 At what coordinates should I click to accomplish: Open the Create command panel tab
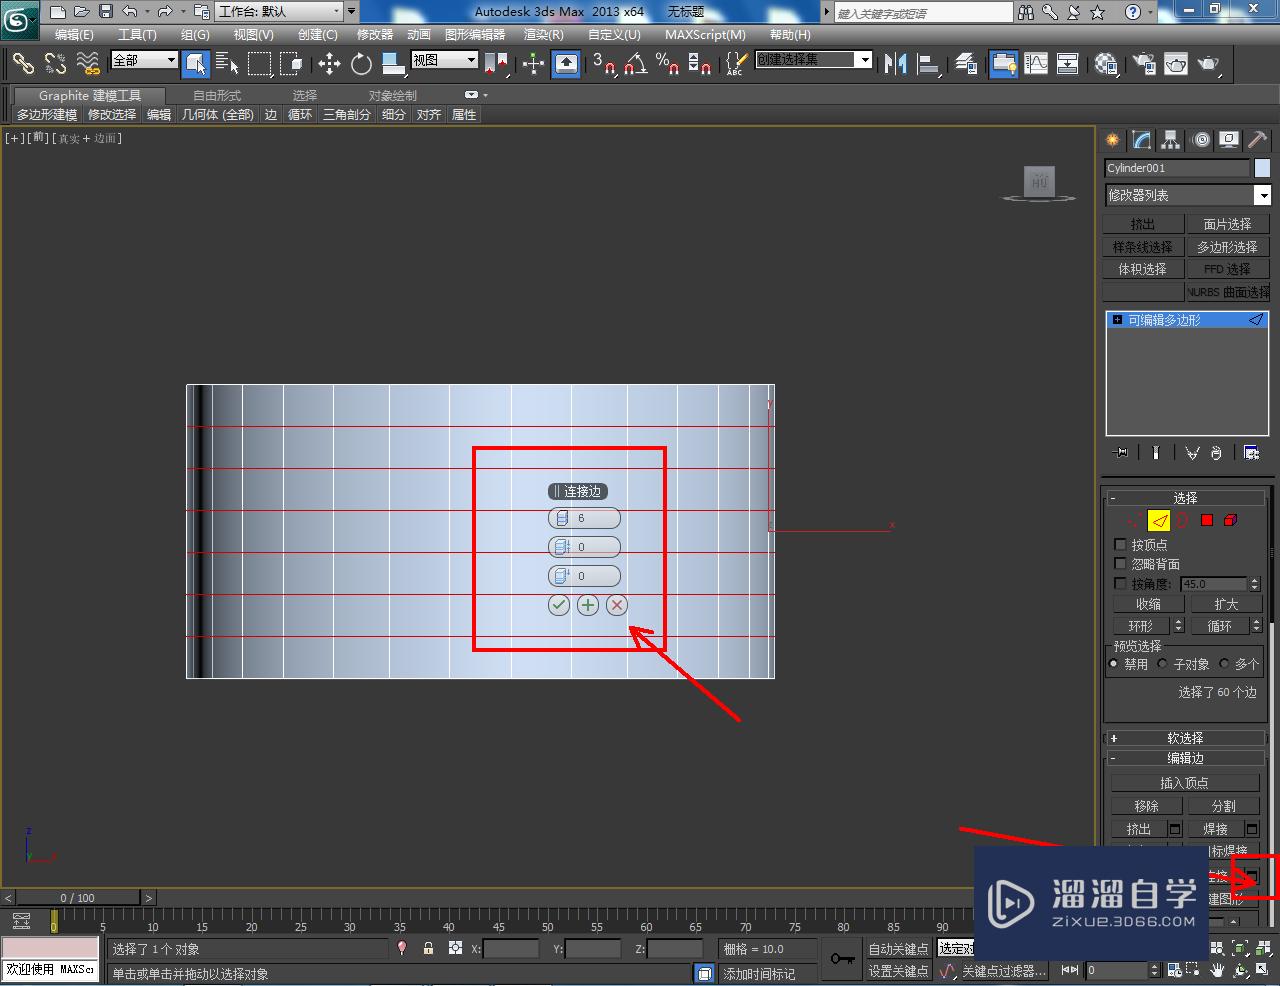1112,140
